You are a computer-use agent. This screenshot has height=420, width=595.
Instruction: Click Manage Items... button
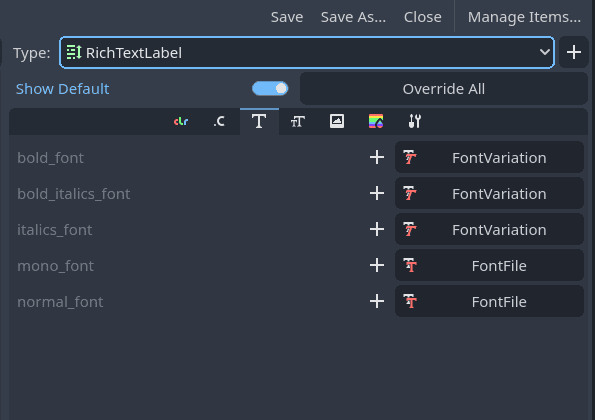[x=524, y=17]
